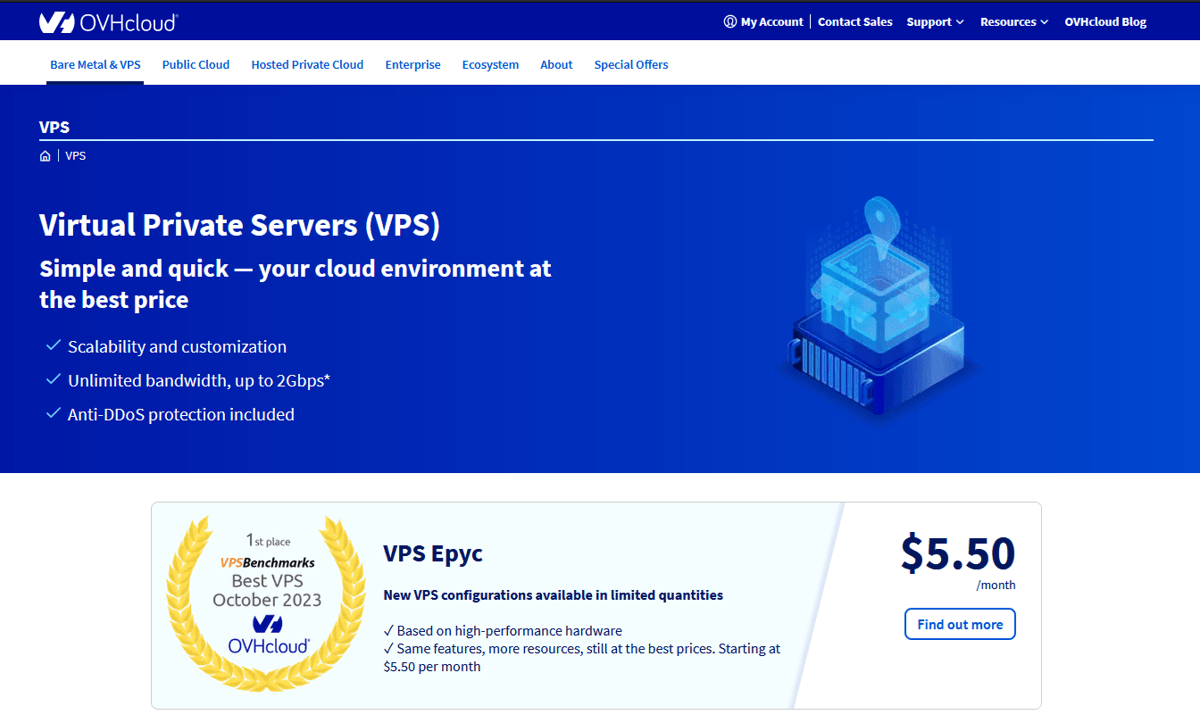The image size is (1200, 723).
Task: Open the Special Offers menu
Action: point(631,65)
